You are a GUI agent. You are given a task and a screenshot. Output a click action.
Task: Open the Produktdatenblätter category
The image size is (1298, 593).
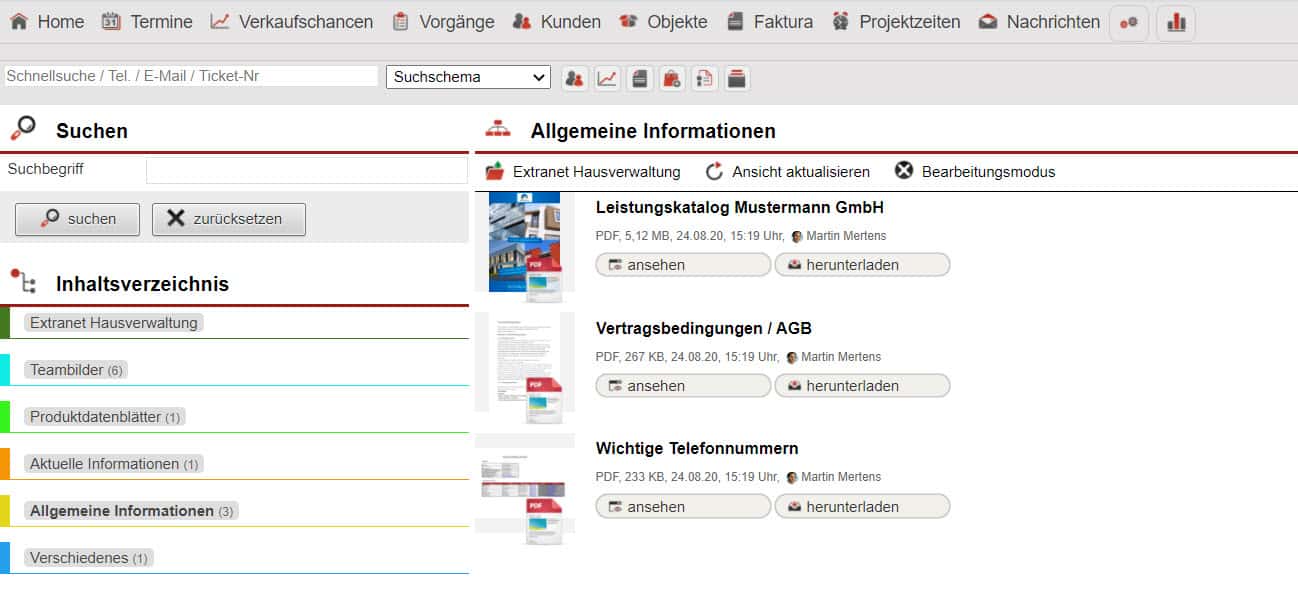point(104,417)
